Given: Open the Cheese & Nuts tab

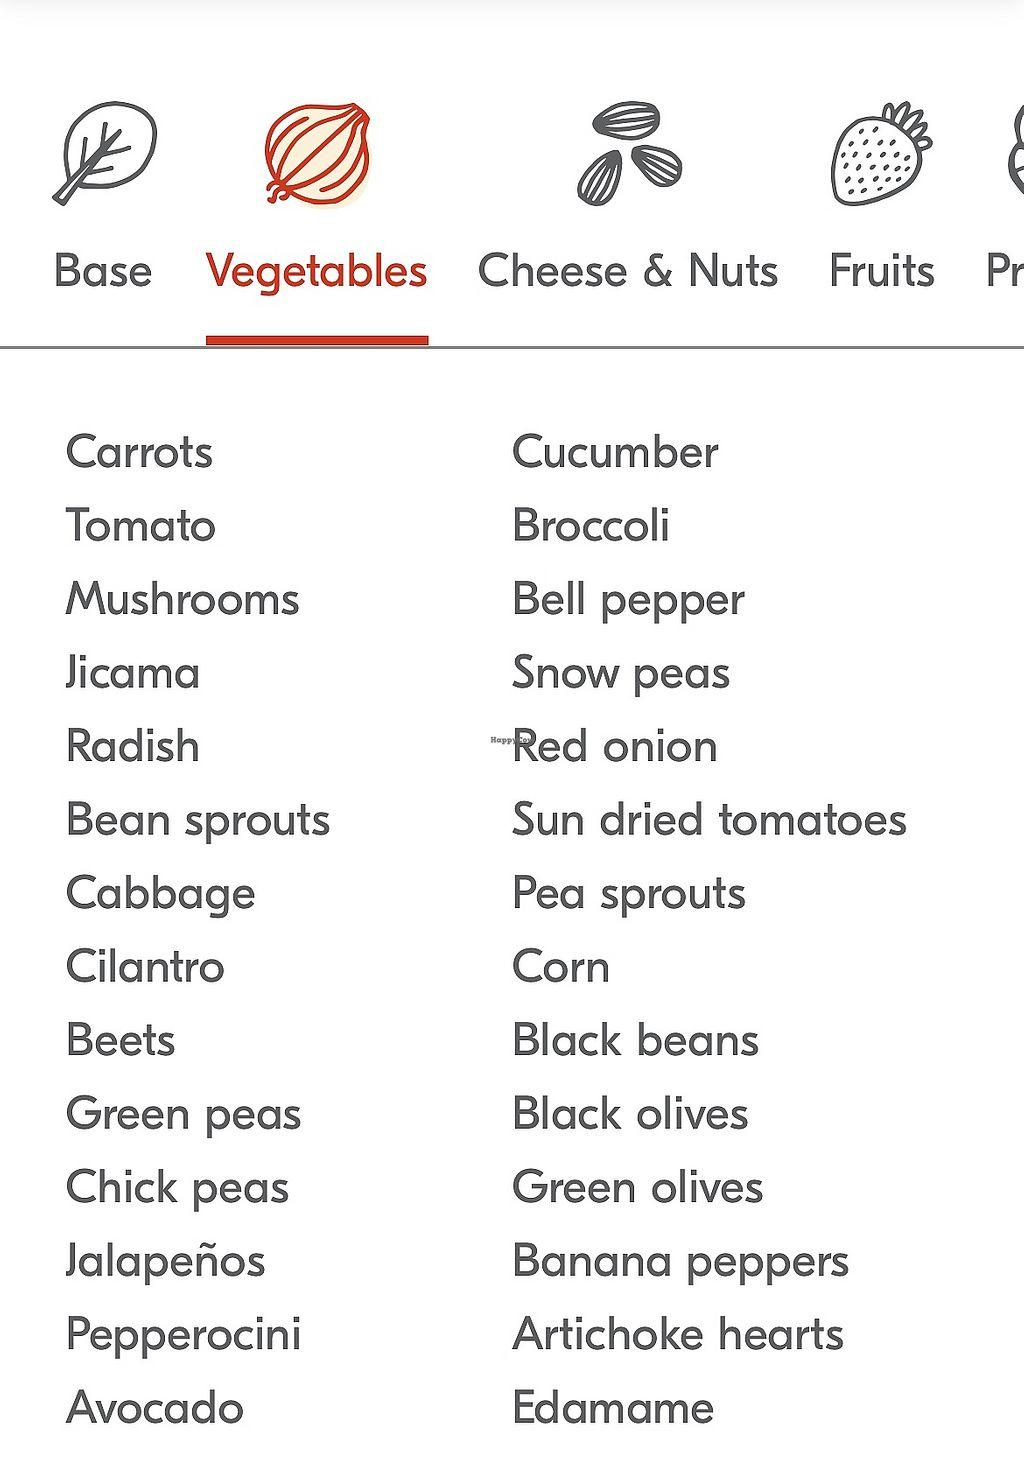Looking at the screenshot, I should (x=628, y=271).
